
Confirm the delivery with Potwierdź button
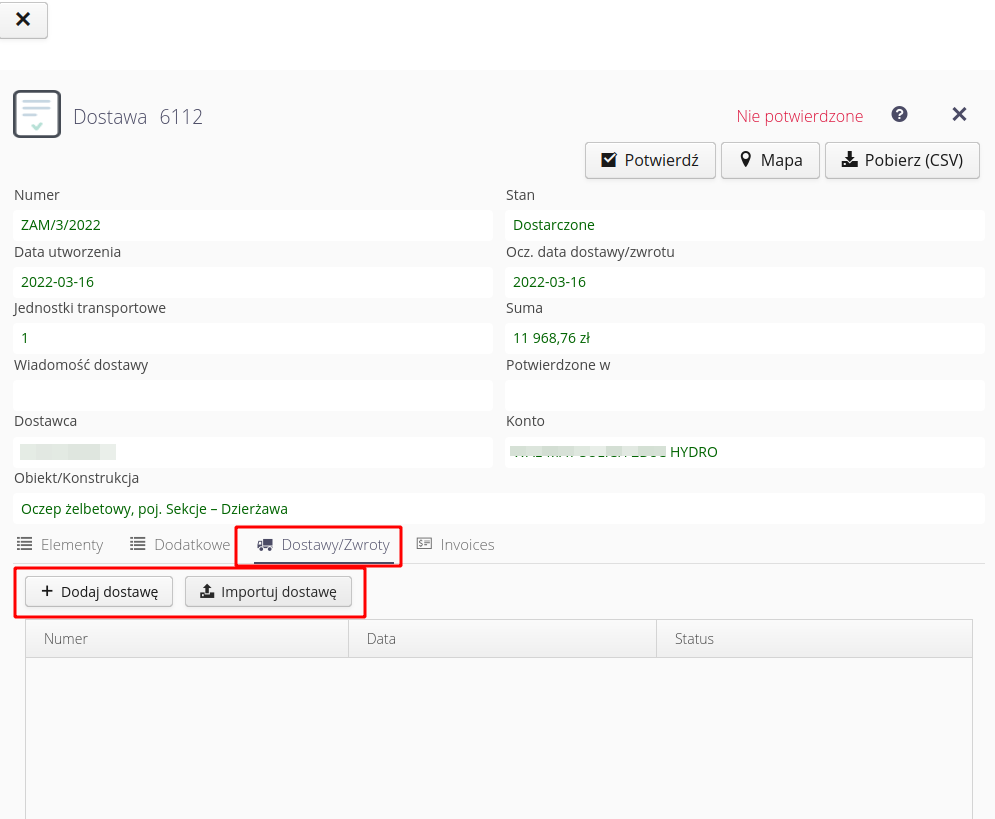pyautogui.click(x=650, y=160)
